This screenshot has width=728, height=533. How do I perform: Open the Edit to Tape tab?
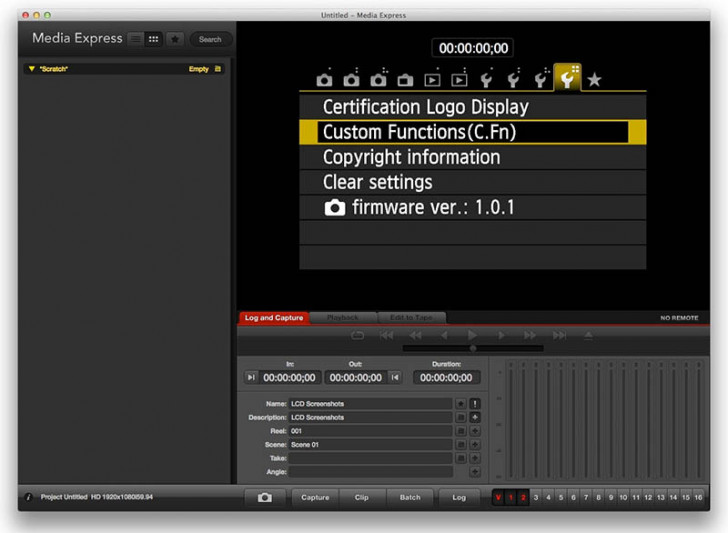[x=411, y=318]
